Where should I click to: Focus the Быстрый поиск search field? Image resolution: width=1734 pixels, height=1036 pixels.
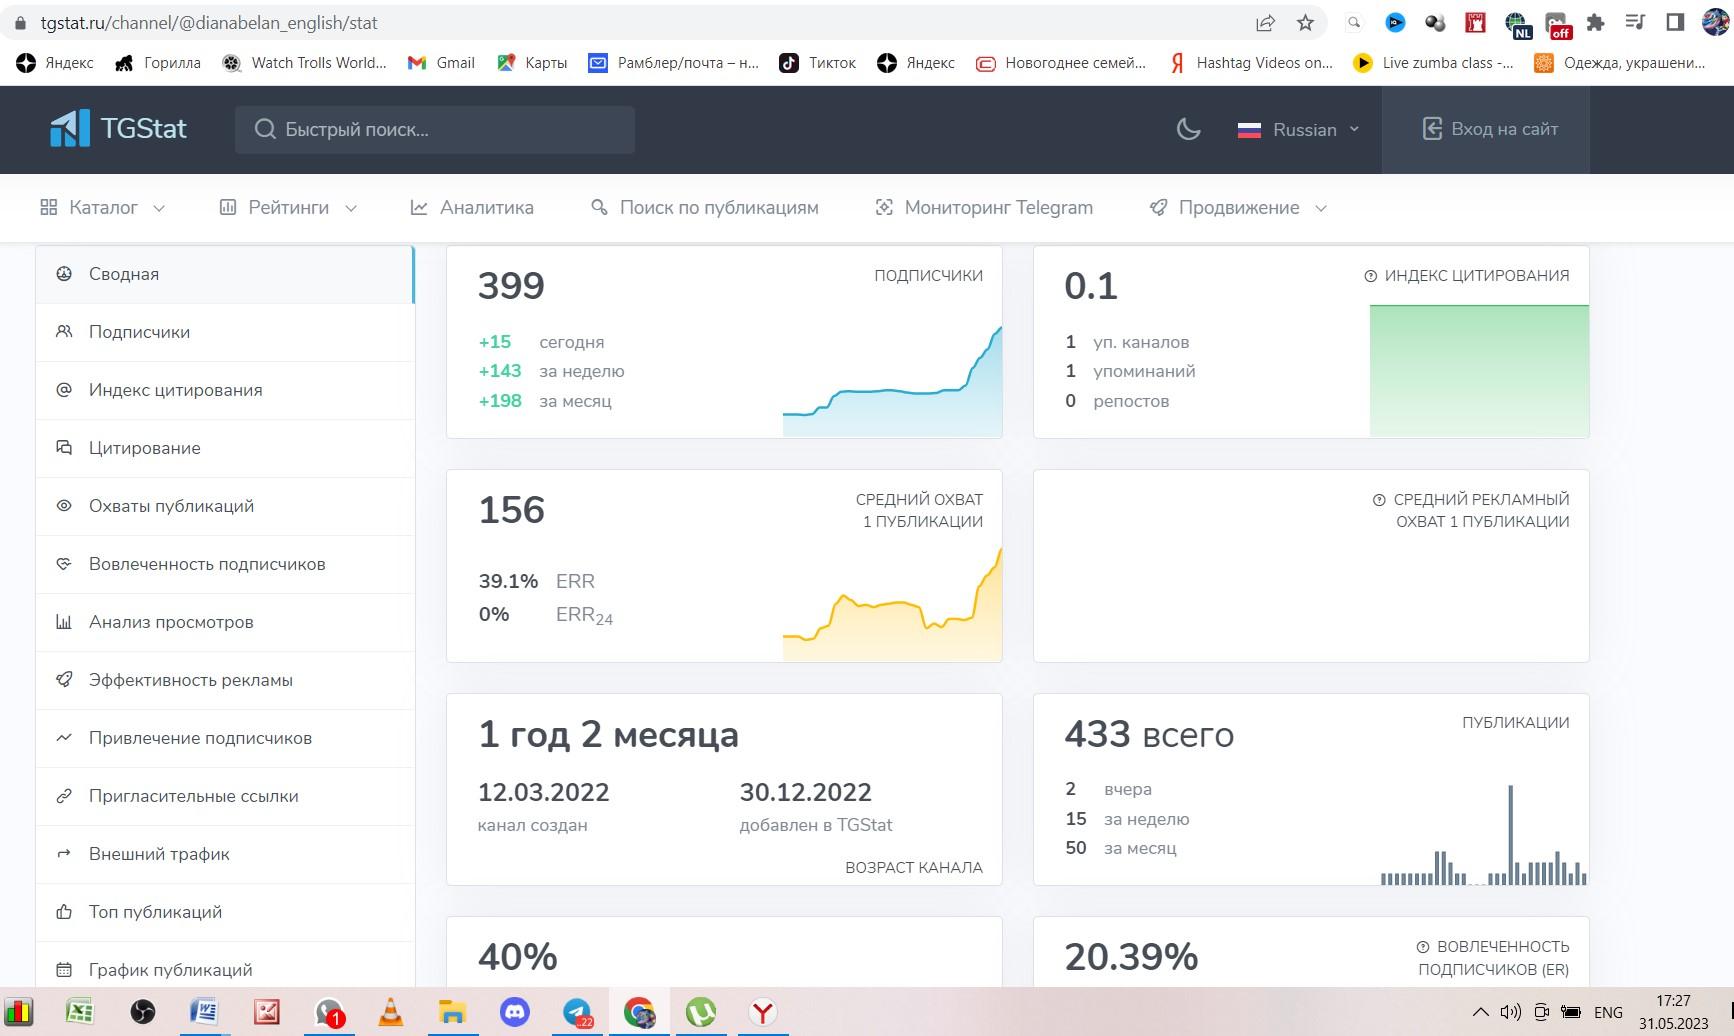tap(434, 129)
